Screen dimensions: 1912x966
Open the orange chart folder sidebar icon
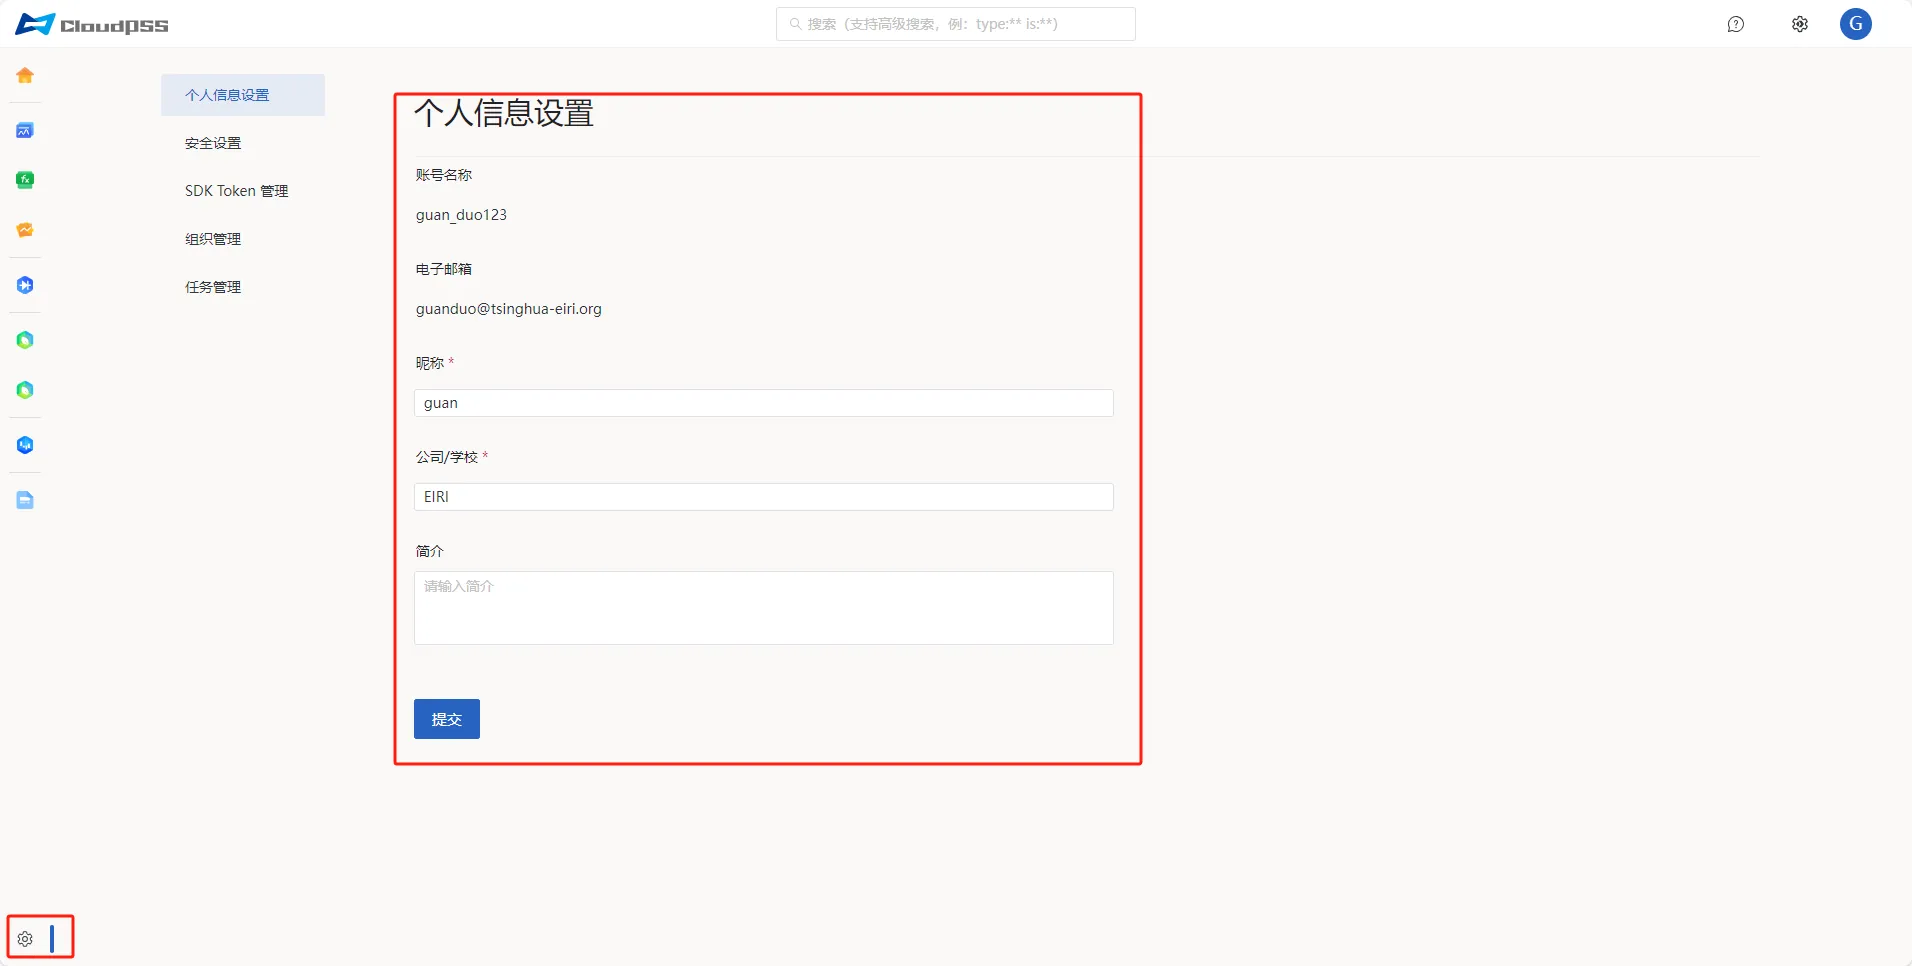coord(25,230)
